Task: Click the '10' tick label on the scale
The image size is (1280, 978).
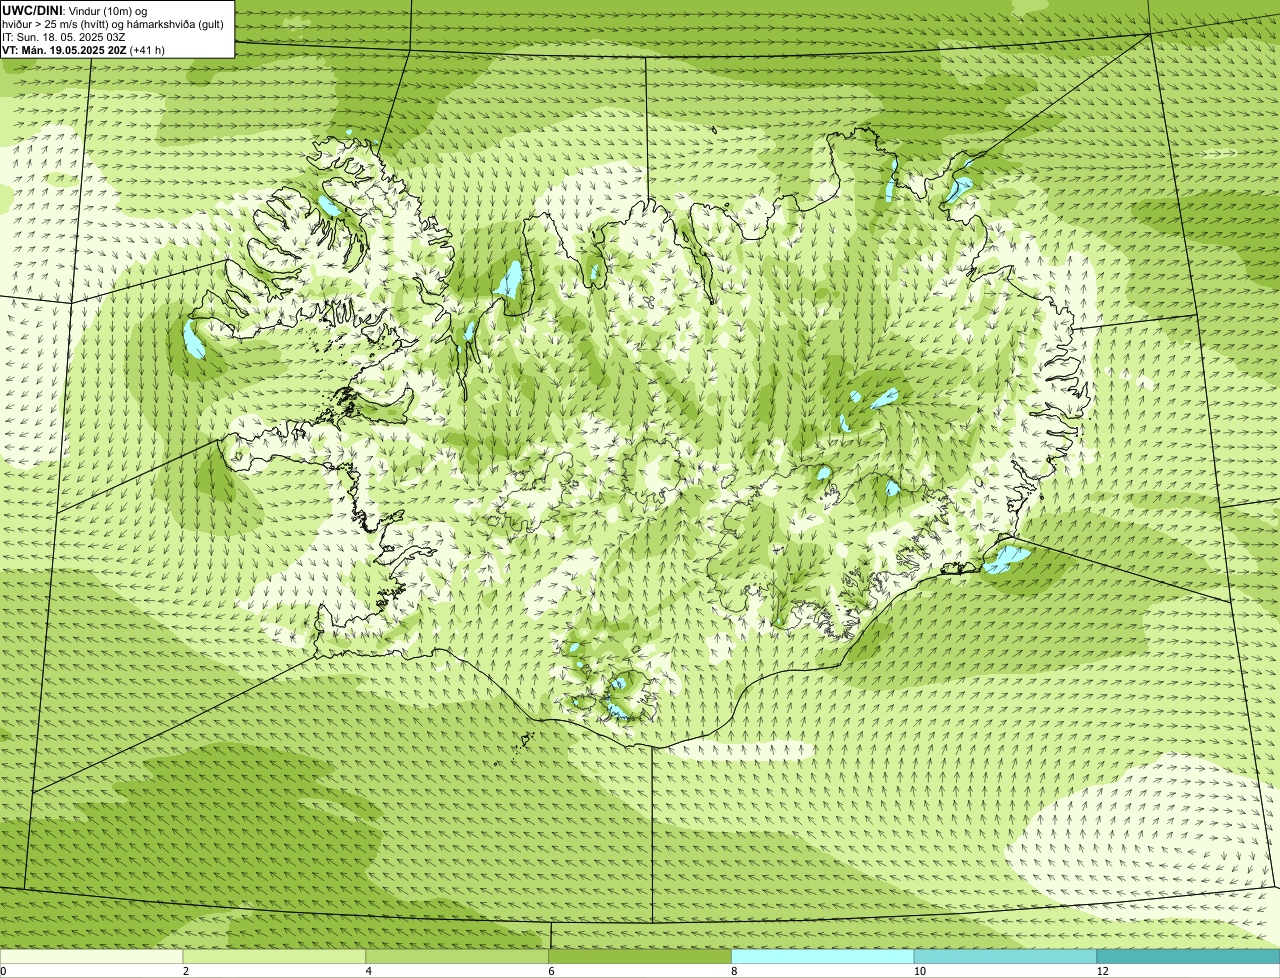Action: click(918, 971)
